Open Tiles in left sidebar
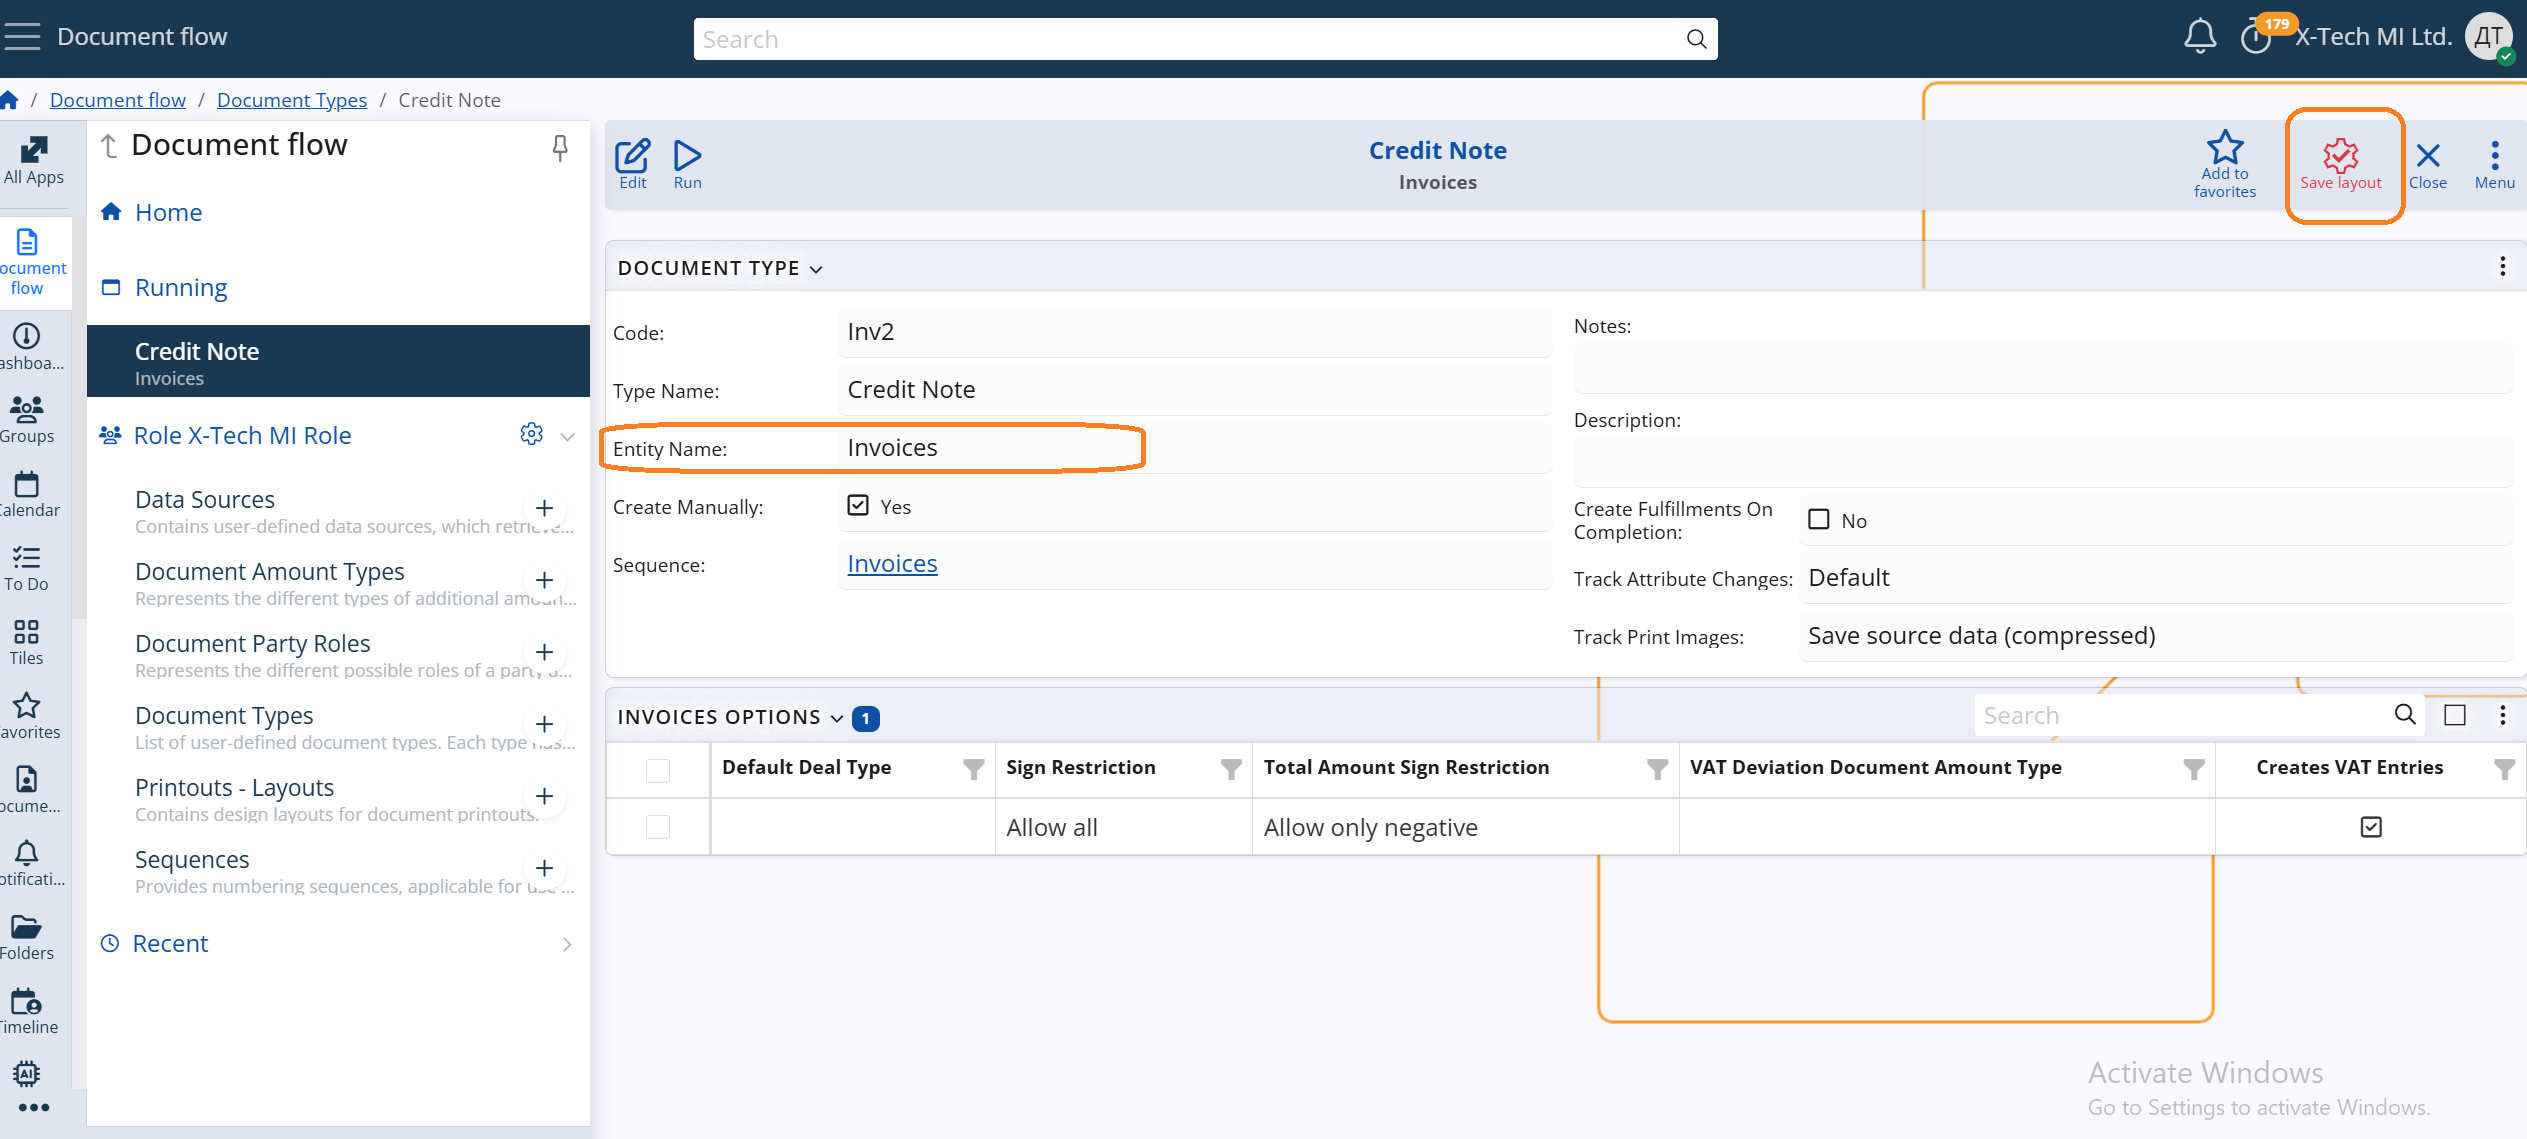Screen dimensions: 2527x1139 pyautogui.click(x=26, y=642)
